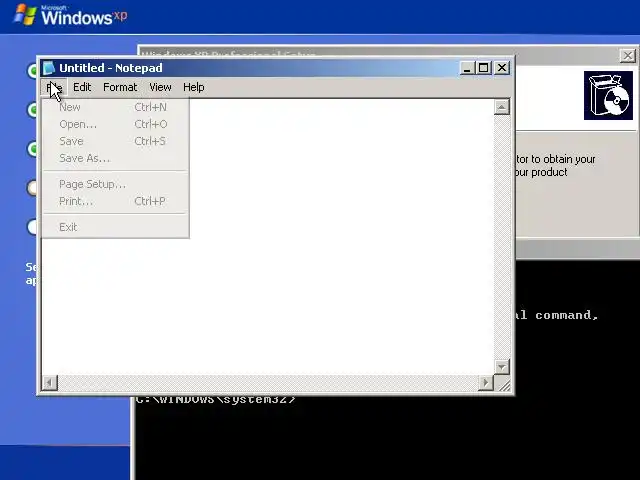Viewport: 640px width, 480px height.
Task: Maximize the Notepad window
Action: 483,68
